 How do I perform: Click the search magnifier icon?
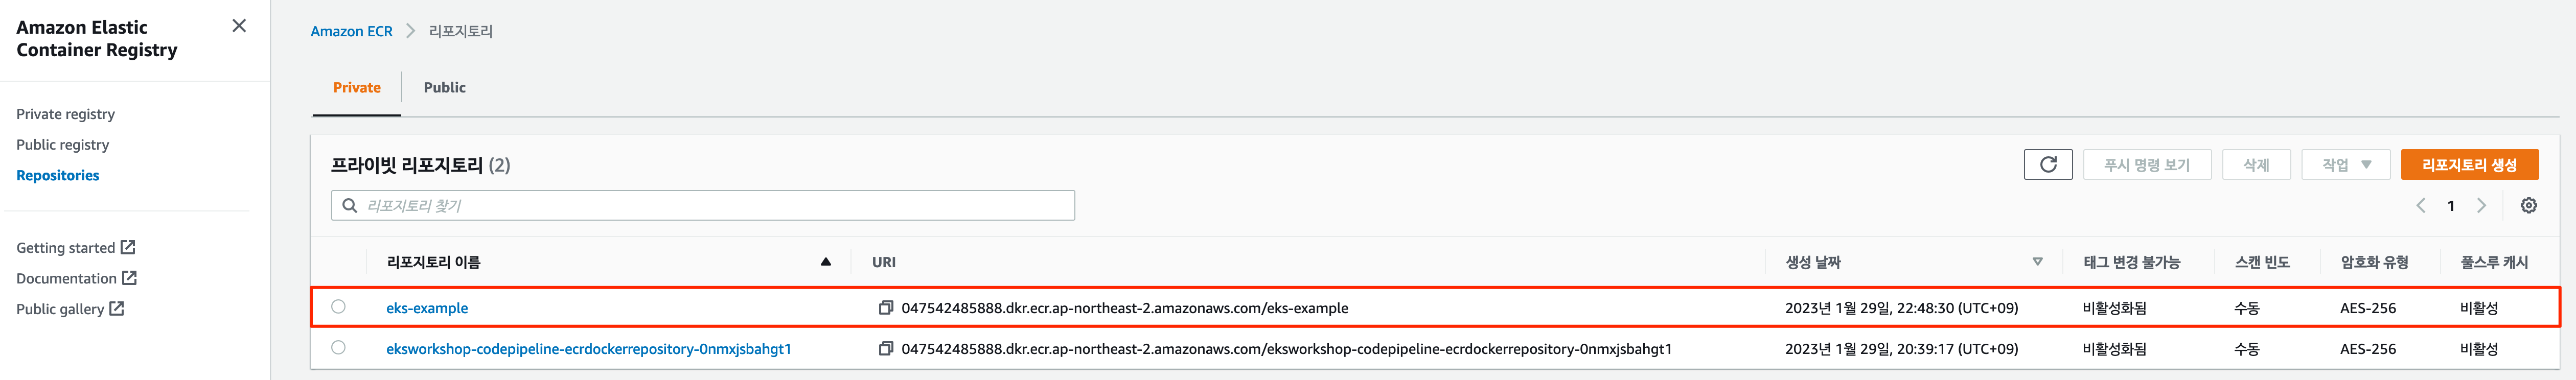349,206
